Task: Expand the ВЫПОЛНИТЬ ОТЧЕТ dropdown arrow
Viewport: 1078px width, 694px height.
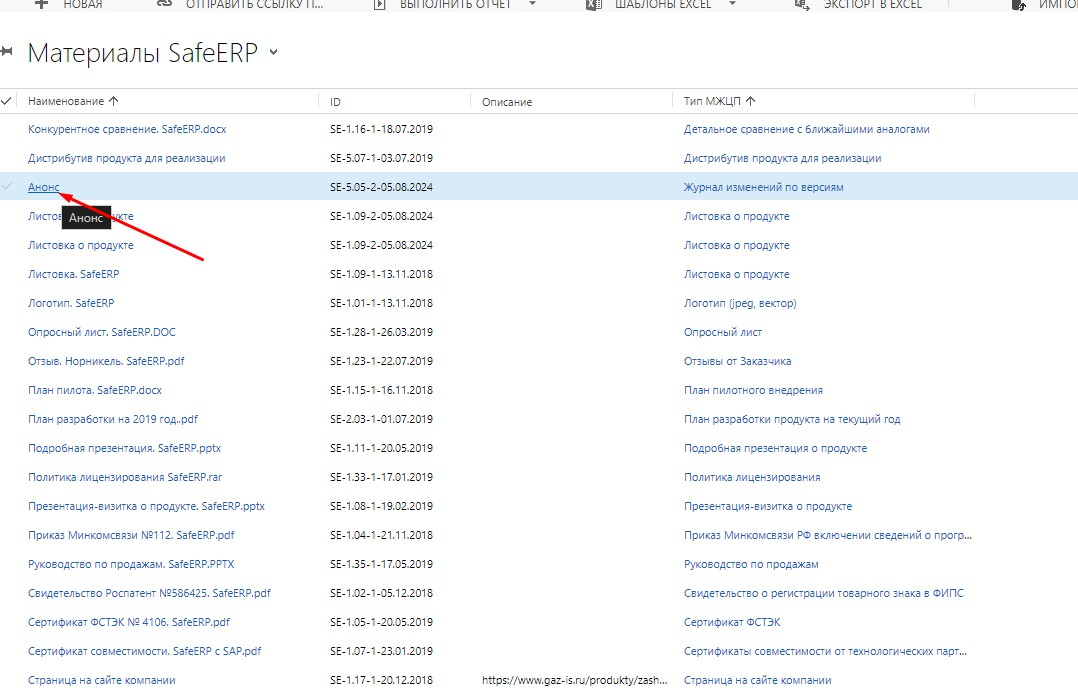Action: click(x=531, y=4)
